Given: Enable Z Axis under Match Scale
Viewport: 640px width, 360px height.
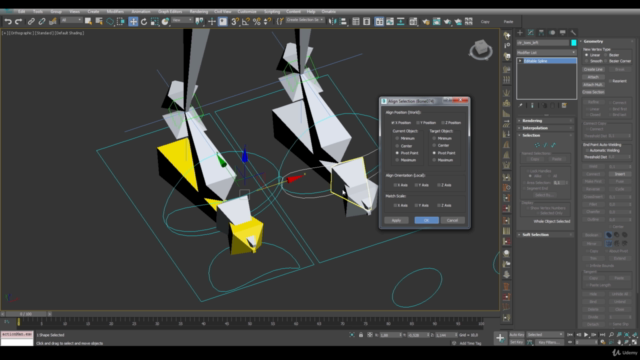Looking at the screenshot, I should (x=439, y=205).
